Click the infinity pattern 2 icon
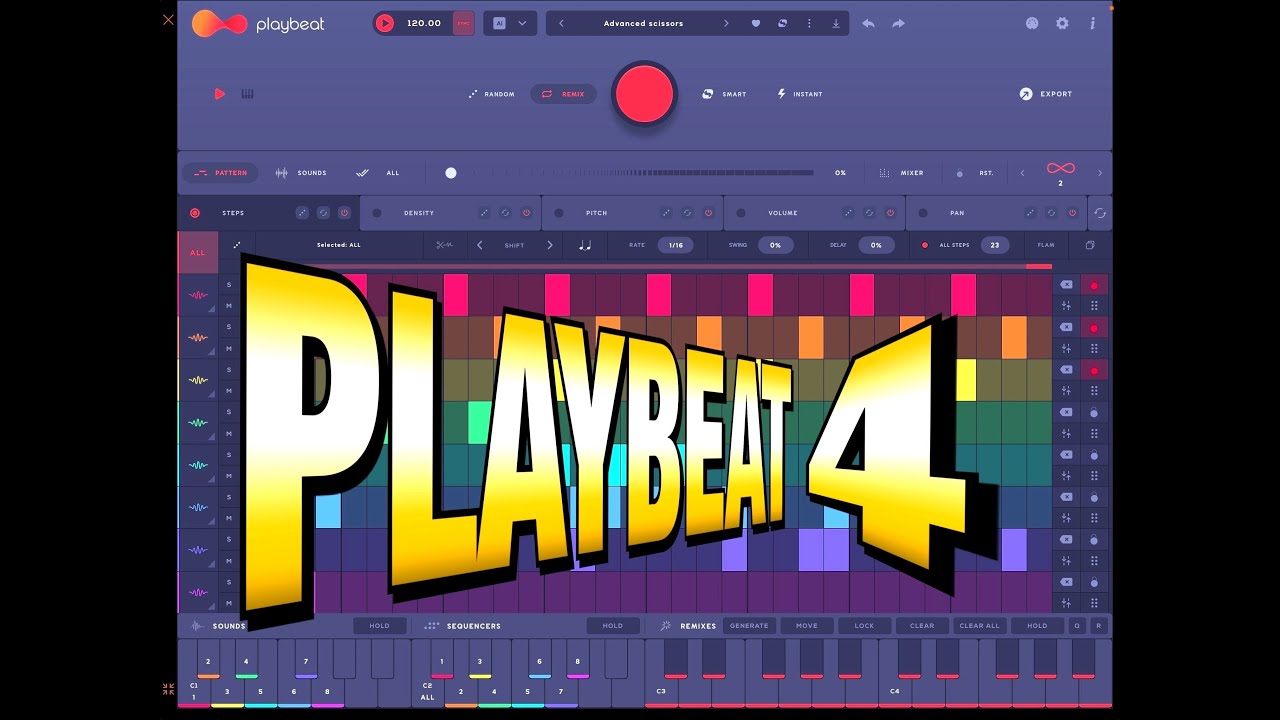1280x720 pixels. [1060, 169]
